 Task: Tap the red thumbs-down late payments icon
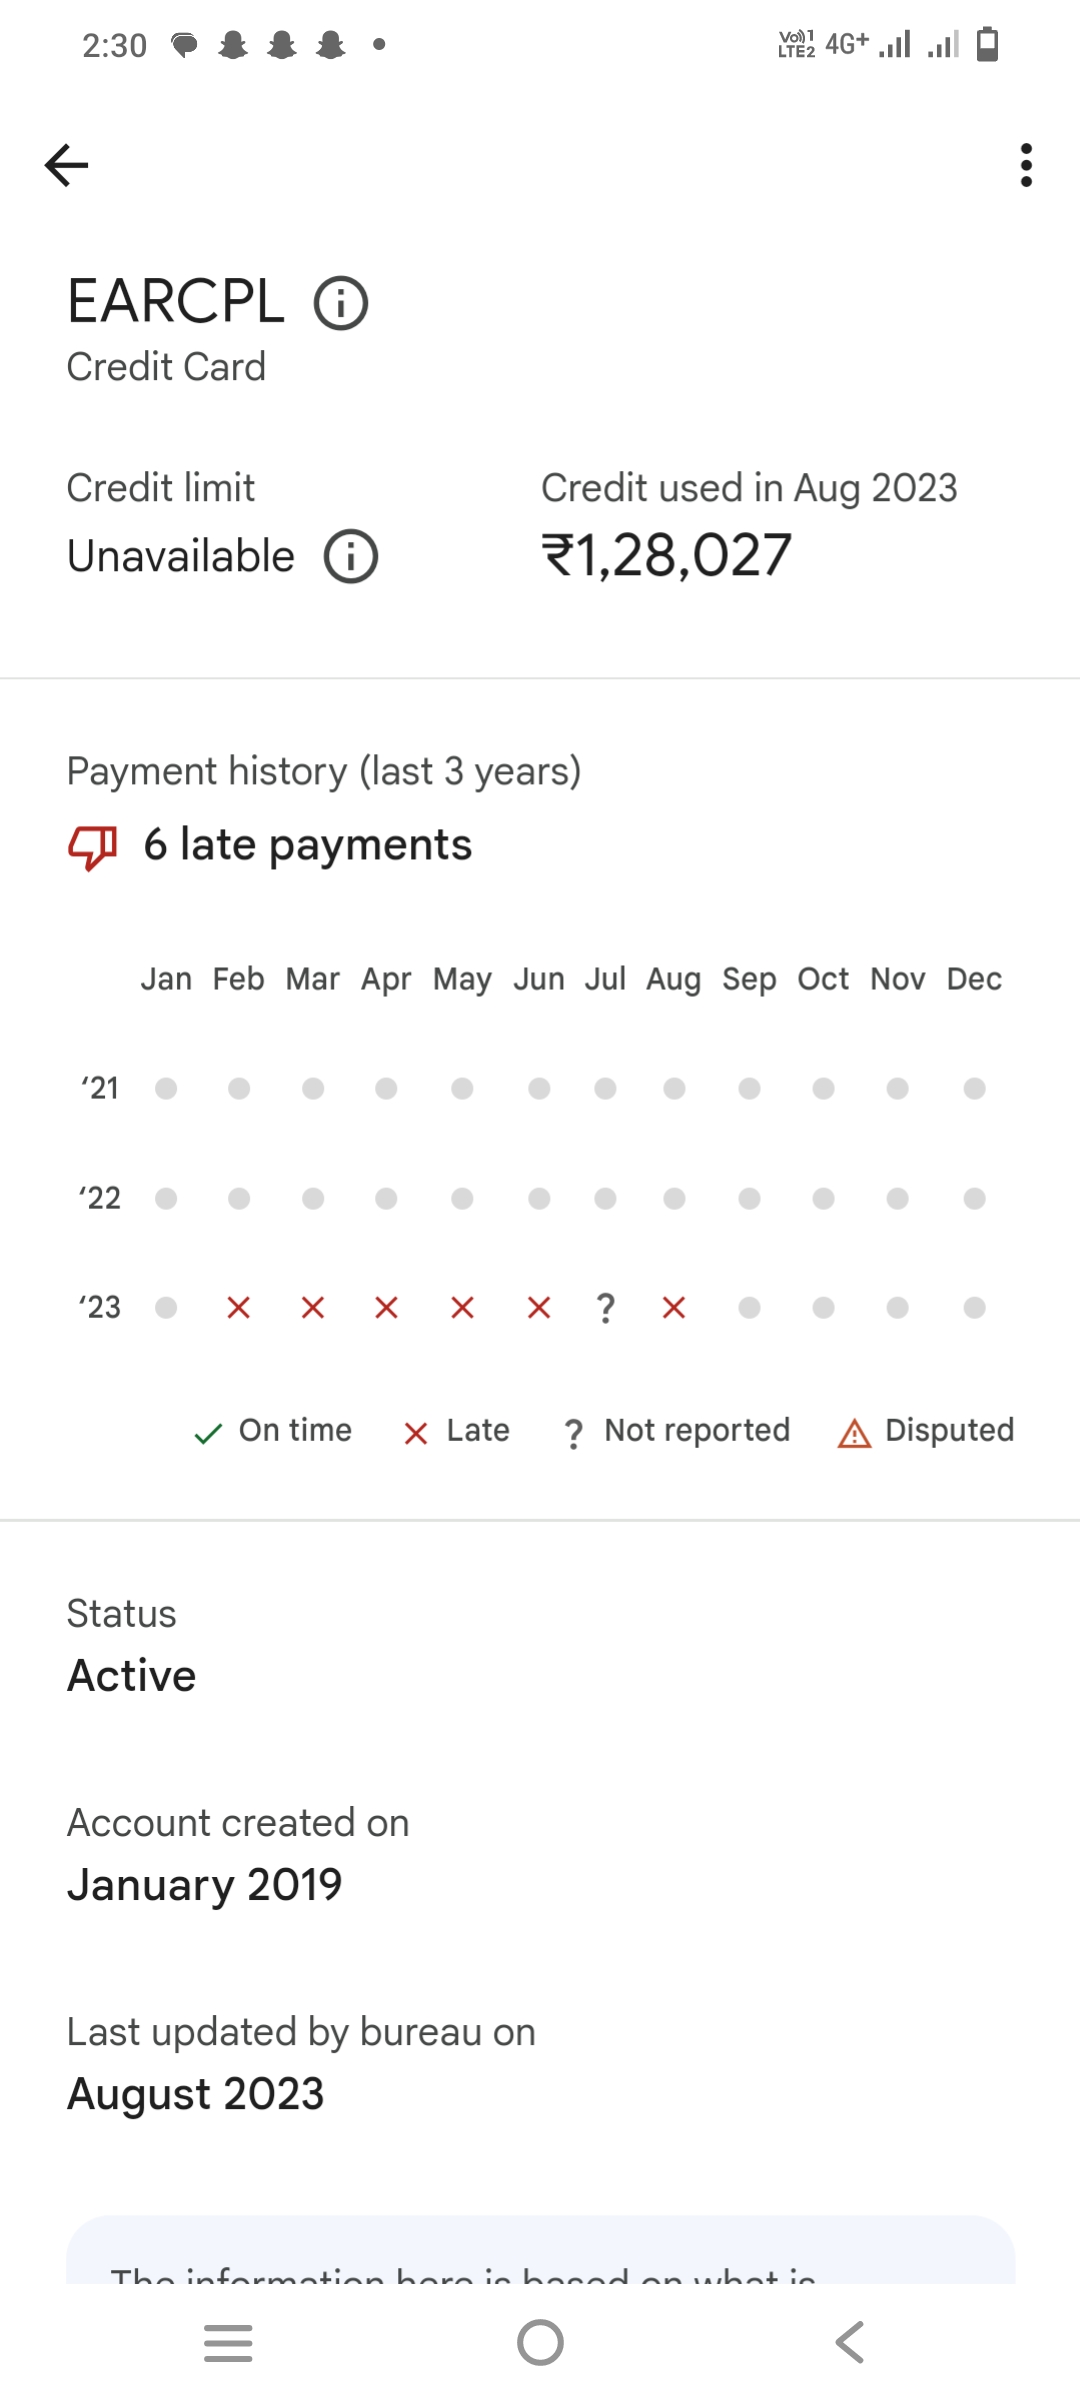pyautogui.click(x=92, y=846)
